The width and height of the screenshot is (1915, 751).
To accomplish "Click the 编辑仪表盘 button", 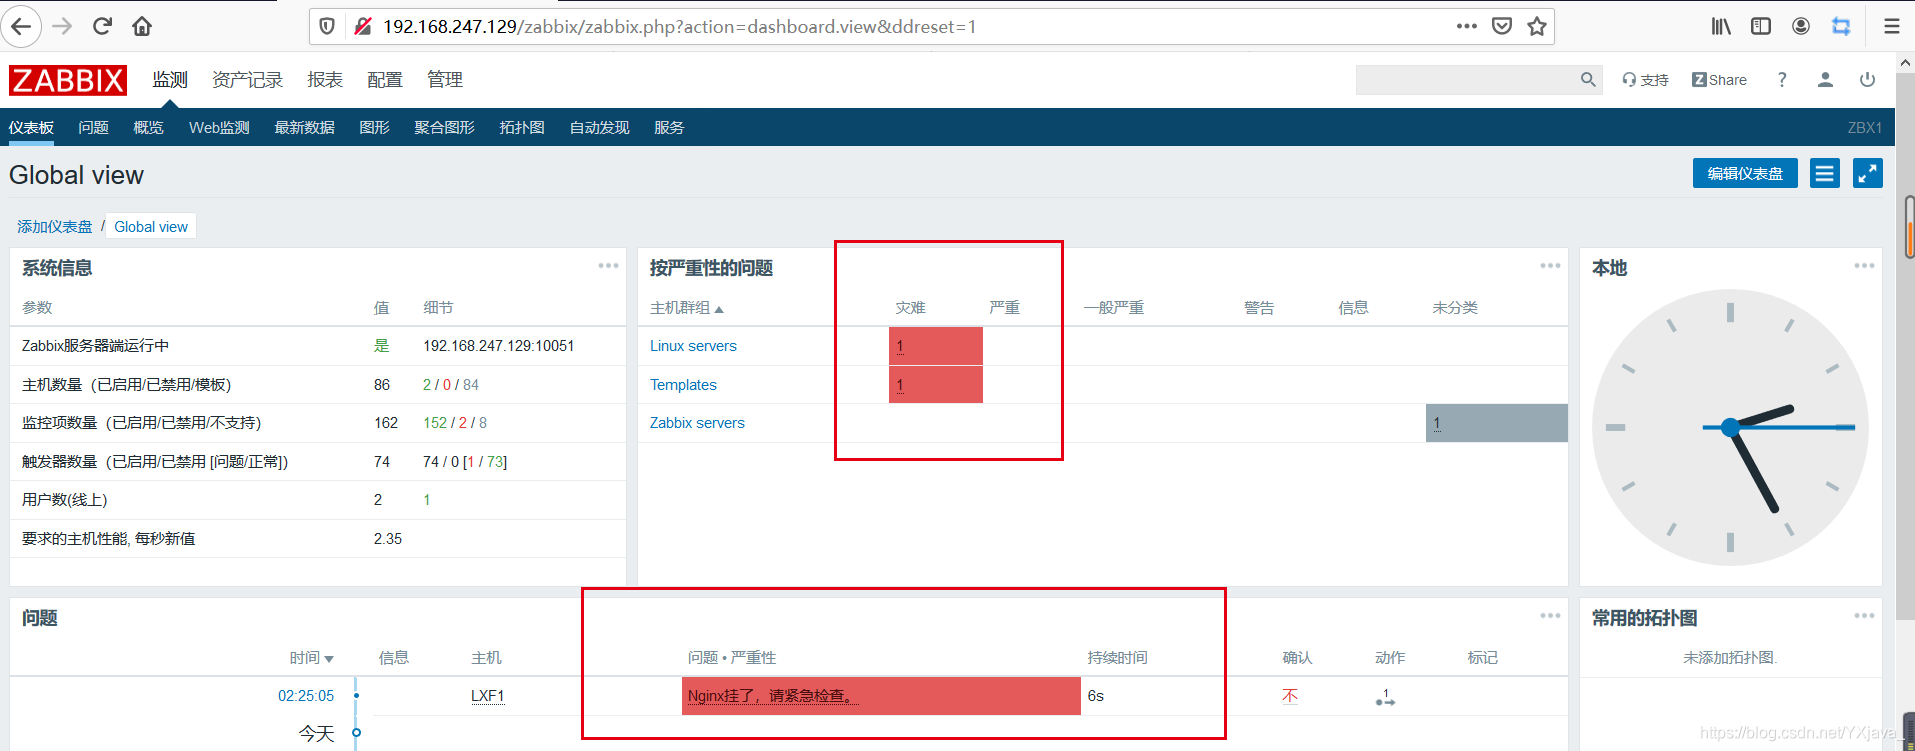I will tap(1745, 174).
